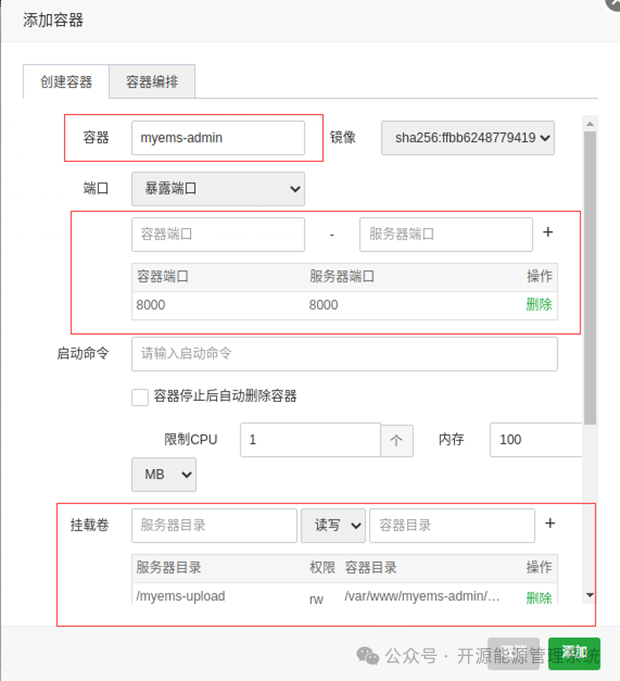Open the MB memory unit dropdown
This screenshot has width=620, height=681.
pyautogui.click(x=164, y=474)
